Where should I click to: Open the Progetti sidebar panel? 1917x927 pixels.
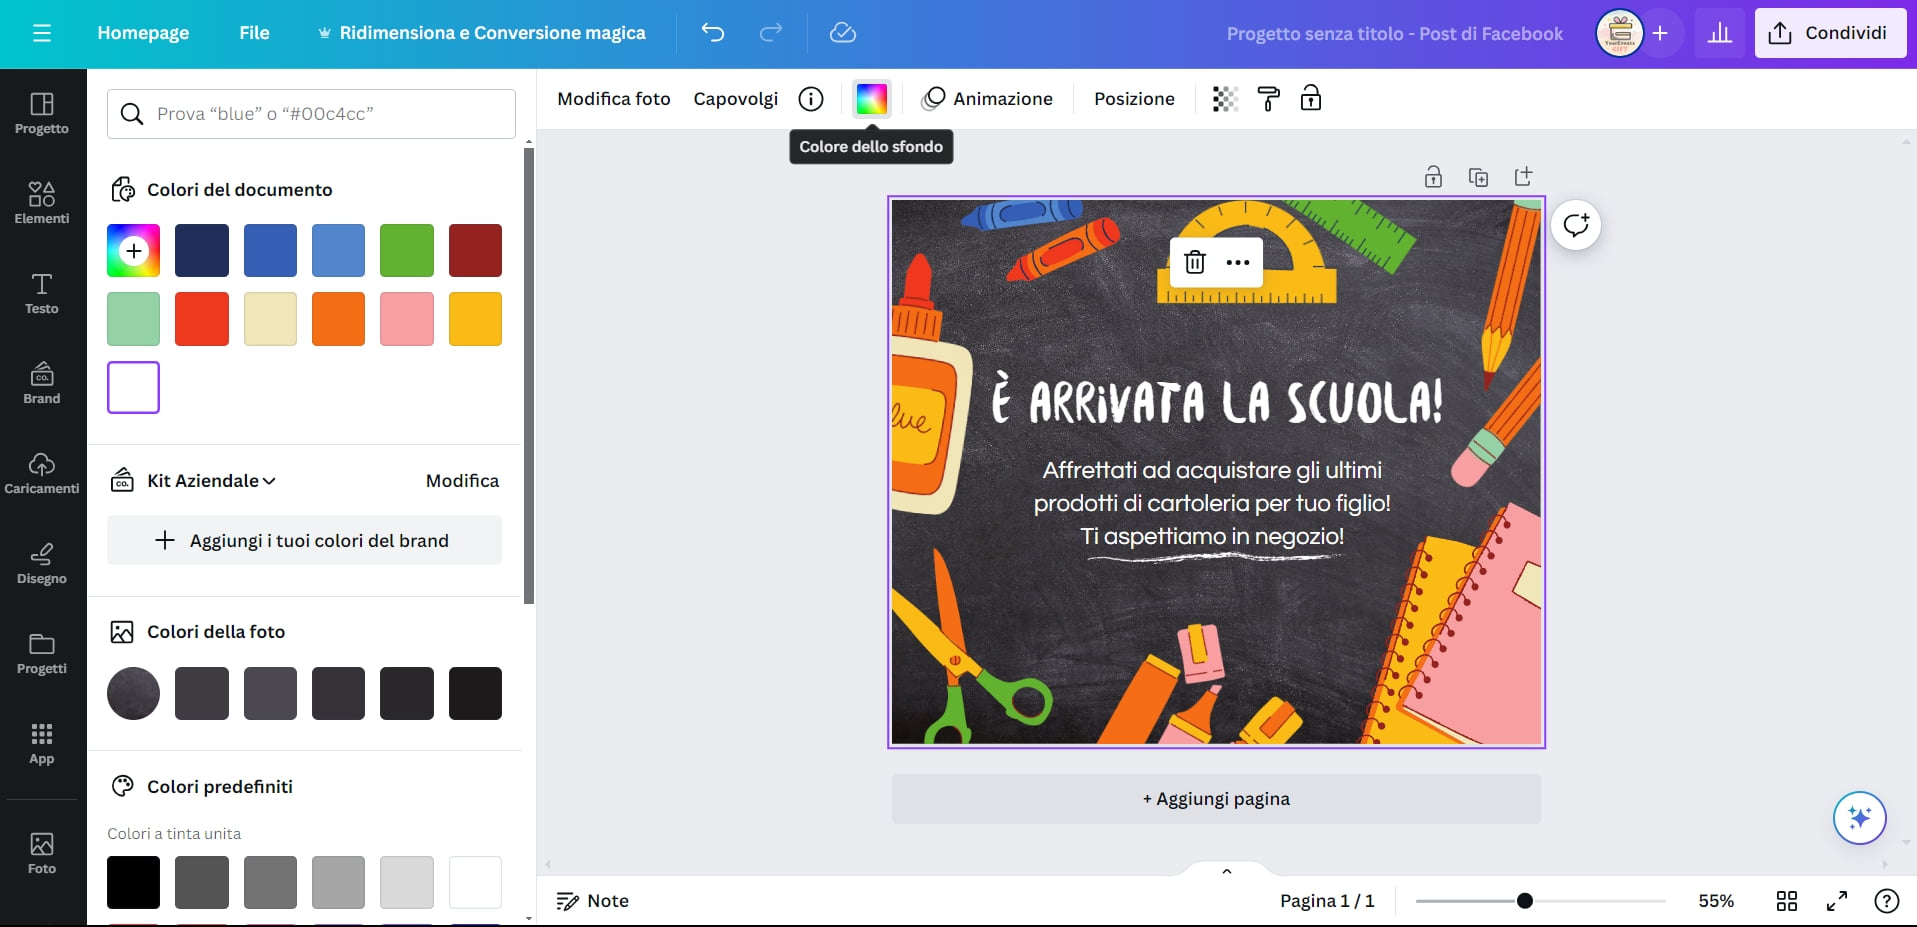(x=42, y=654)
